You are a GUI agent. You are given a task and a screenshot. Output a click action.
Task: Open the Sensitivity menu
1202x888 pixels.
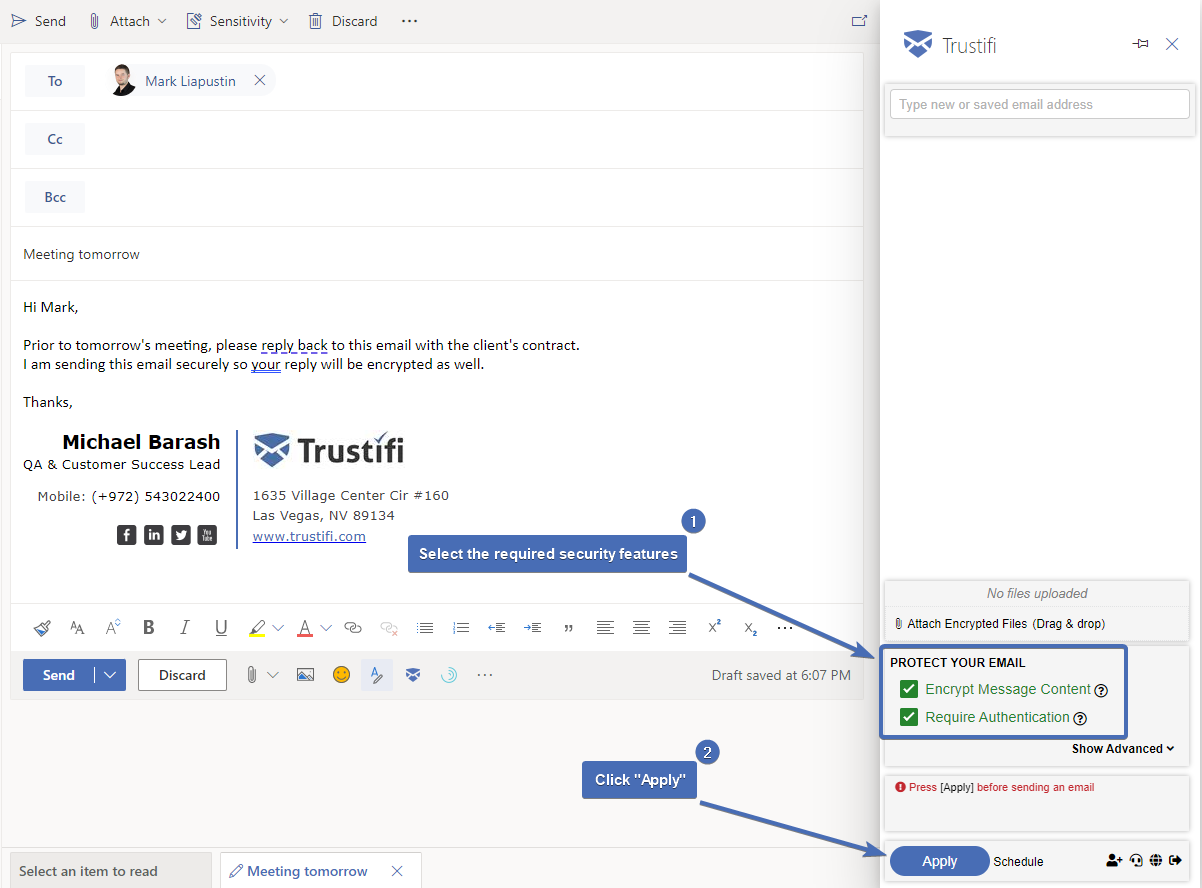point(237,20)
